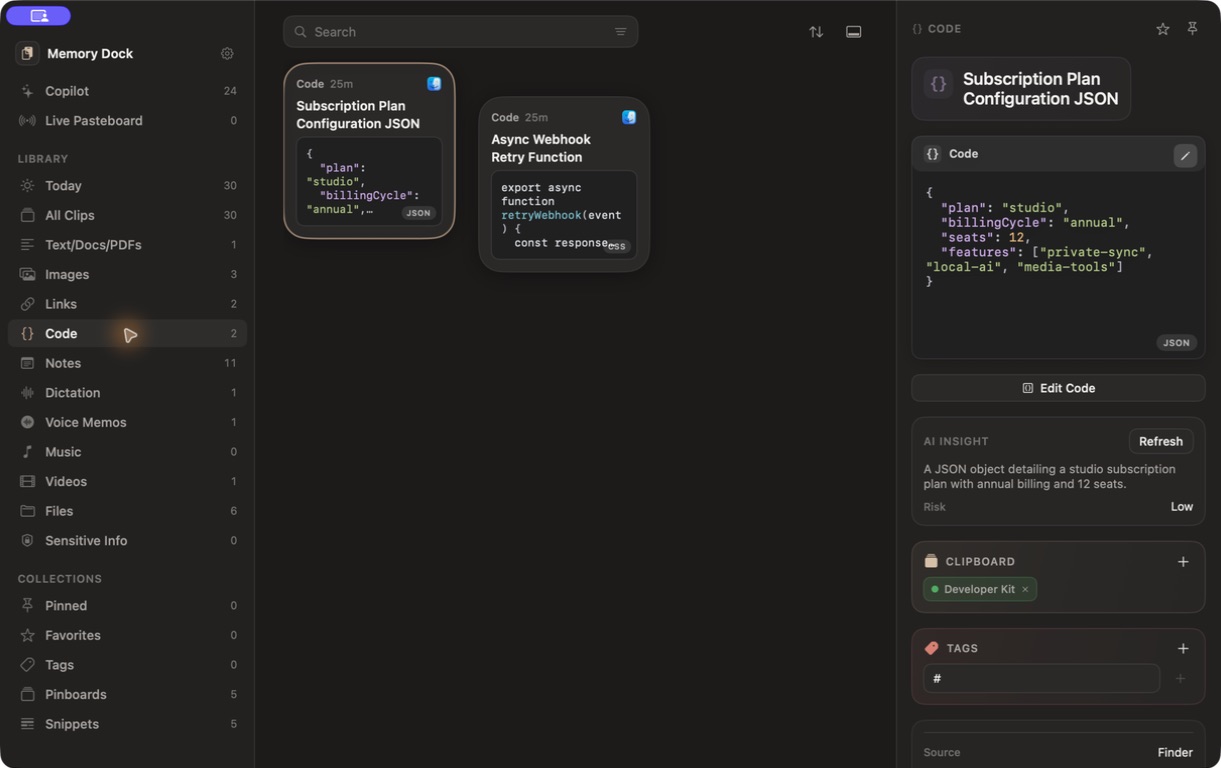Click source app icon on Async Webhook card

pyautogui.click(x=629, y=117)
